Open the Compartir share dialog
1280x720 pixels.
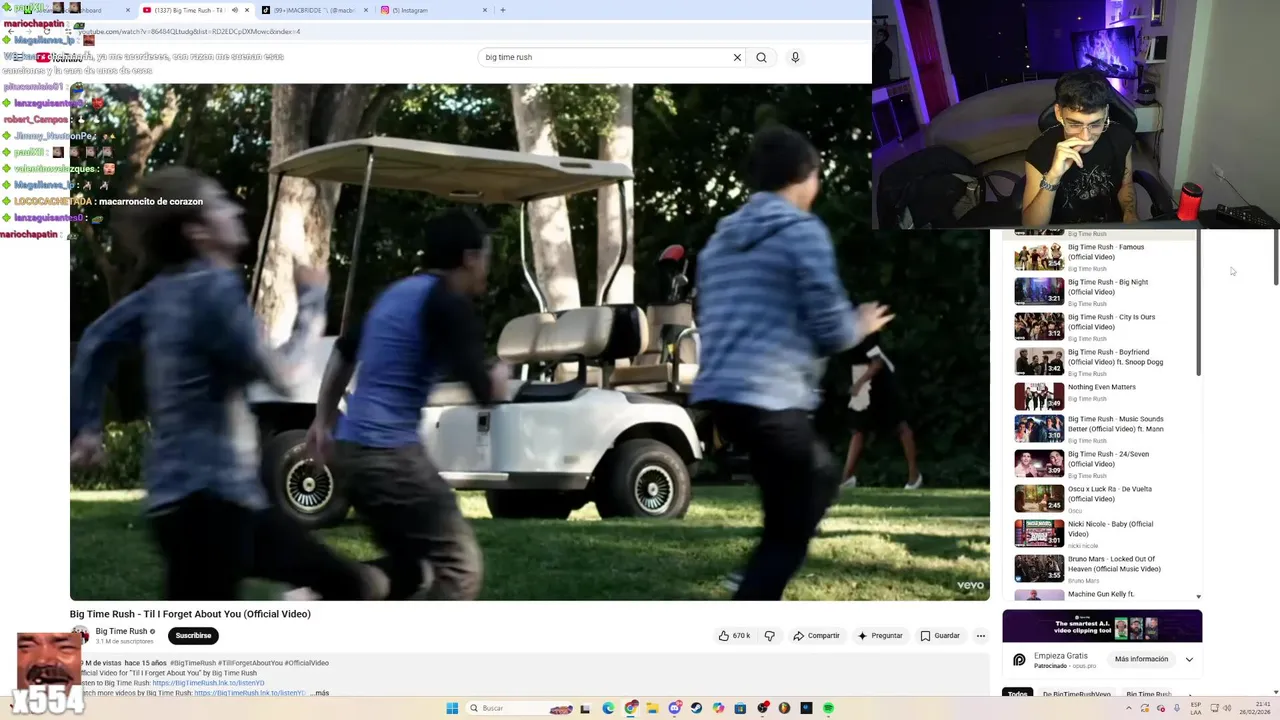tap(816, 636)
